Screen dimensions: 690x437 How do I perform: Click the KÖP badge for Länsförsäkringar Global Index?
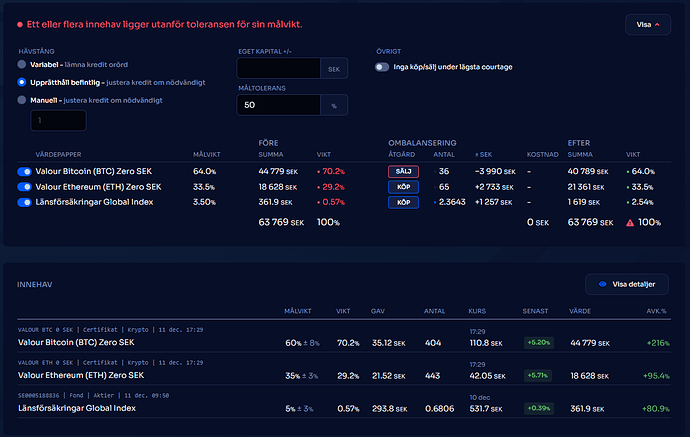click(402, 202)
